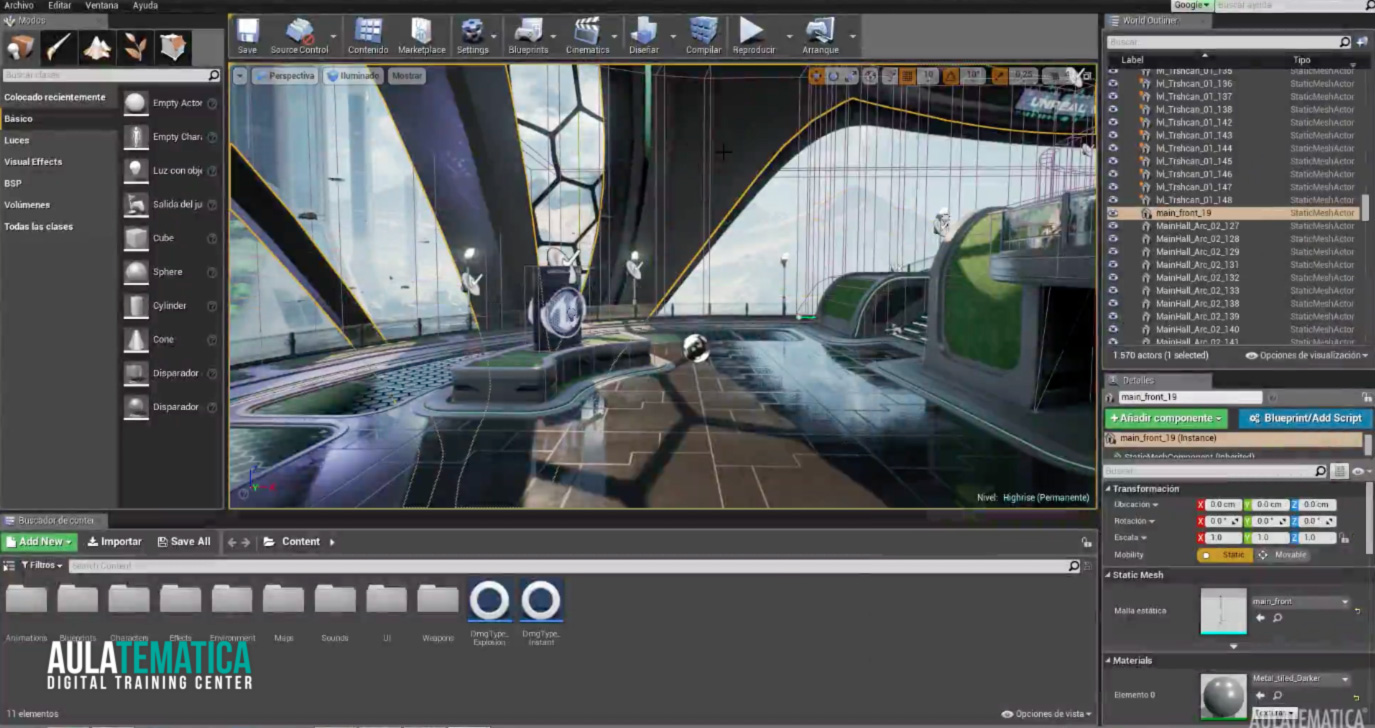Select the translate gizmo tool in viewport

(816, 76)
